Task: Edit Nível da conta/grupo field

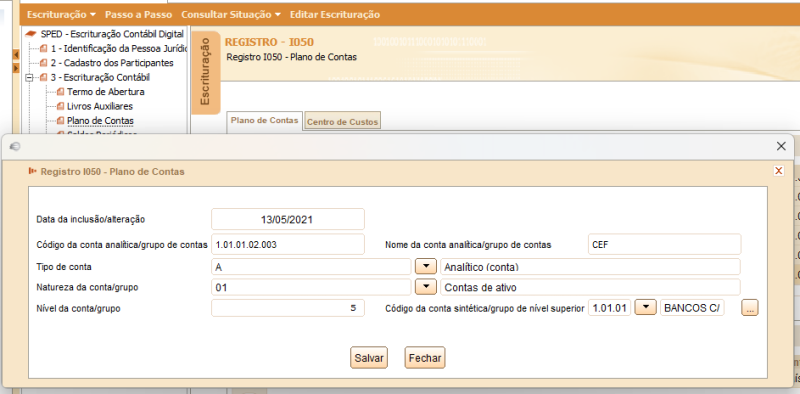Action: [x=288, y=308]
